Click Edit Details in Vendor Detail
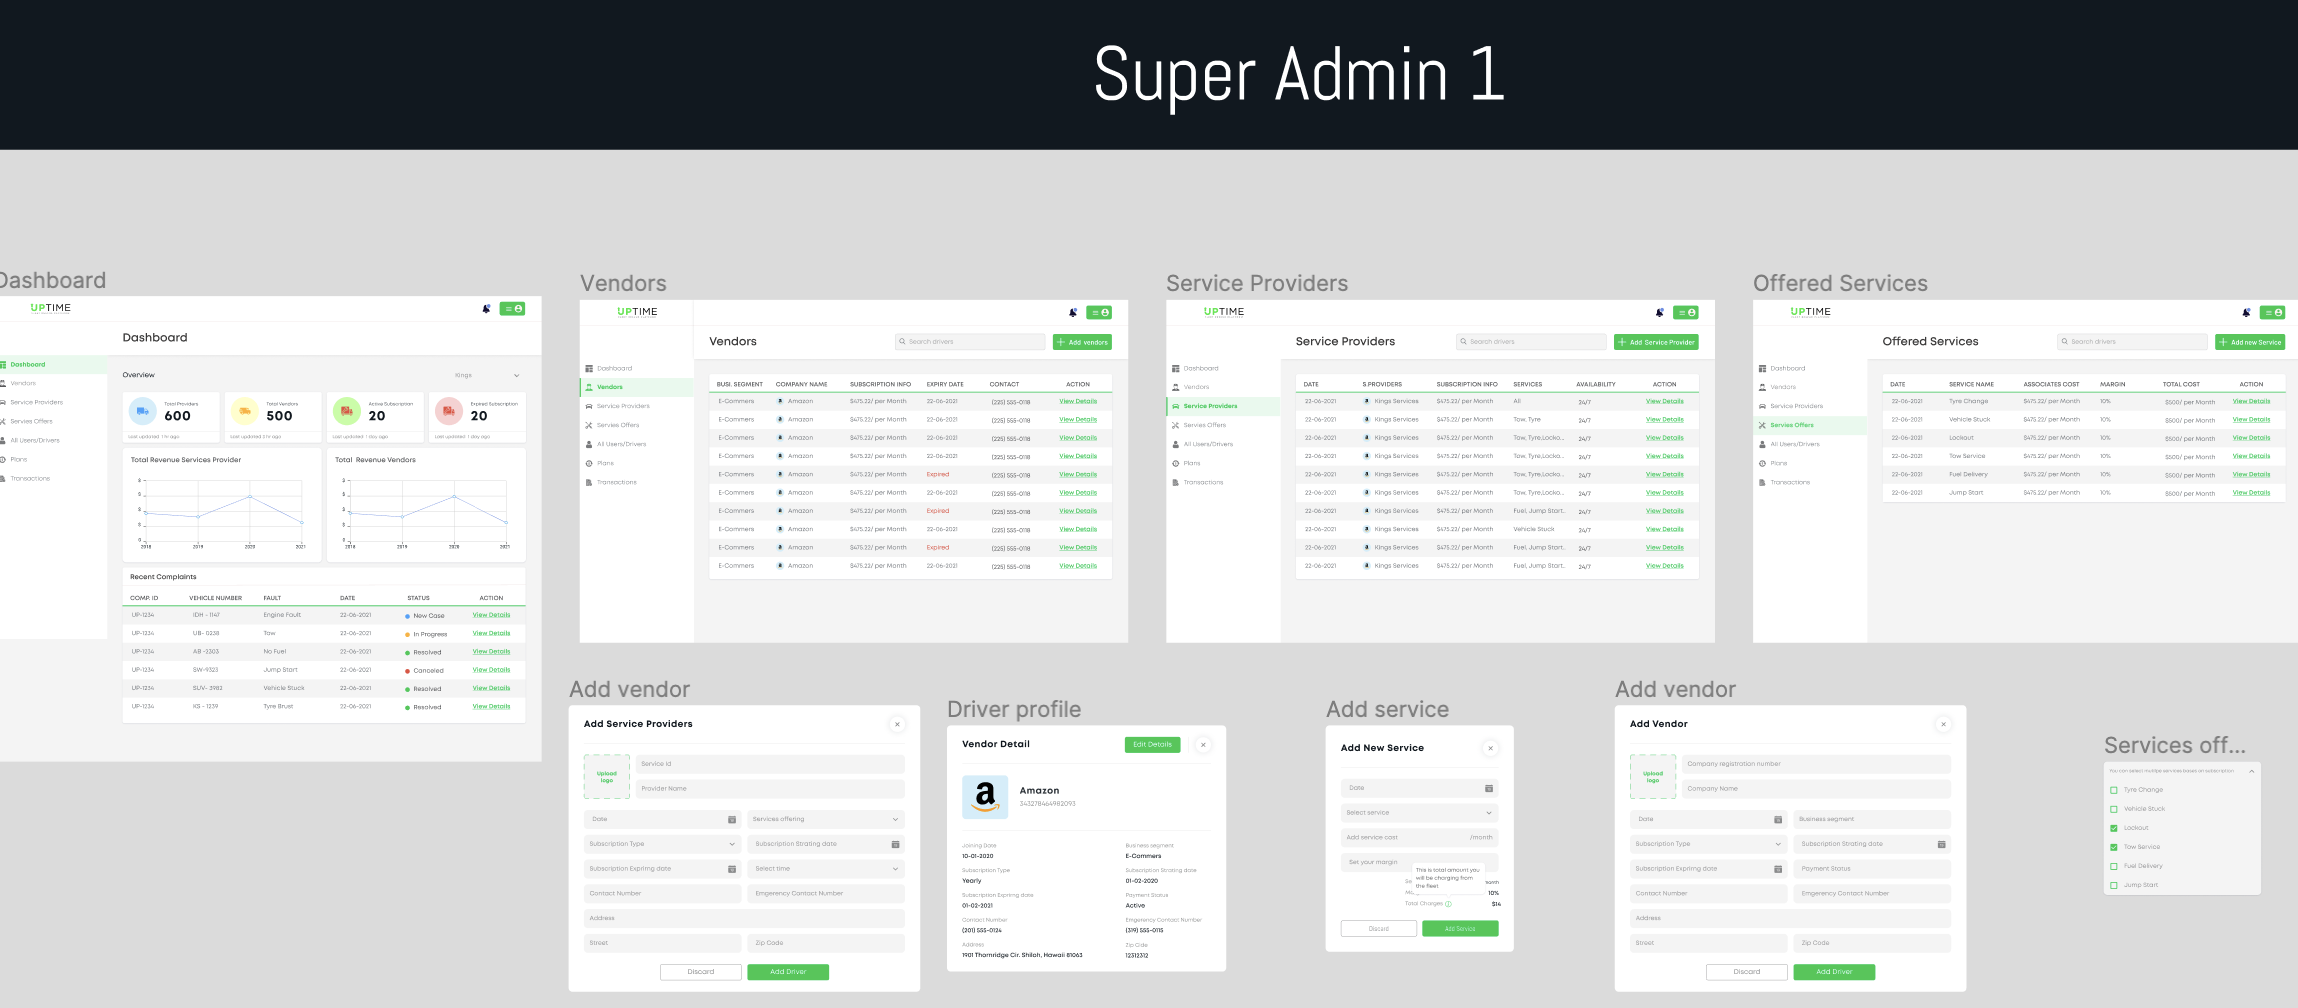Screen dimensions: 2298x1008 point(1152,745)
